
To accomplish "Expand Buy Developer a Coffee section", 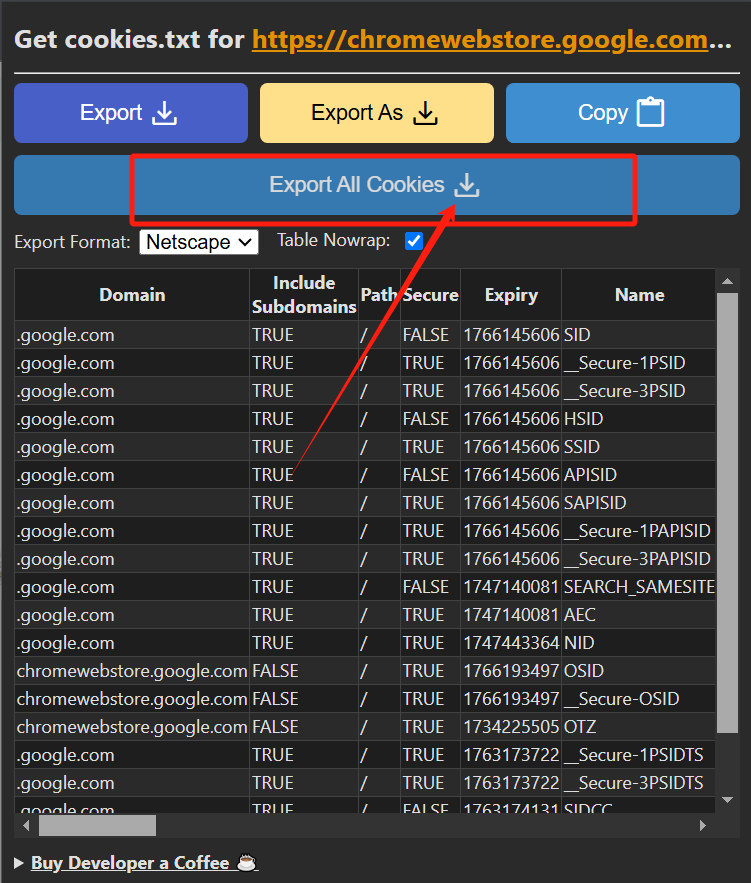I will 19,863.
